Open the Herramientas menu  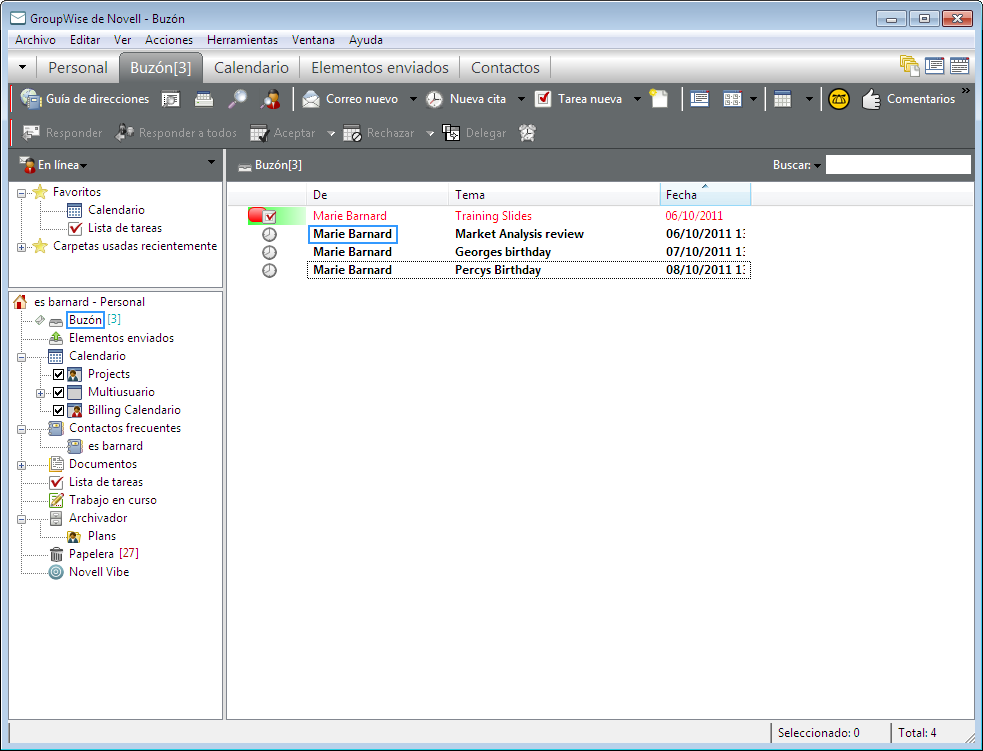[242, 40]
